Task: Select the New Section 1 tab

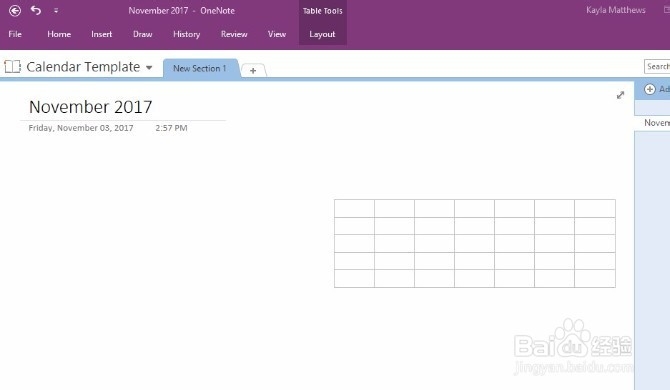Action: point(200,68)
